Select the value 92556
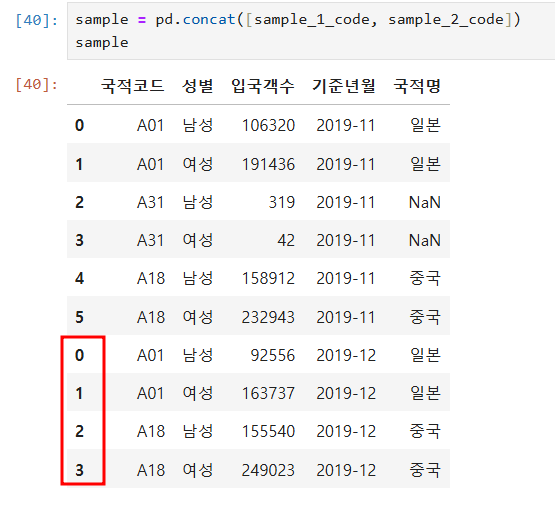This screenshot has height=507, width=555. pyautogui.click(x=273, y=355)
